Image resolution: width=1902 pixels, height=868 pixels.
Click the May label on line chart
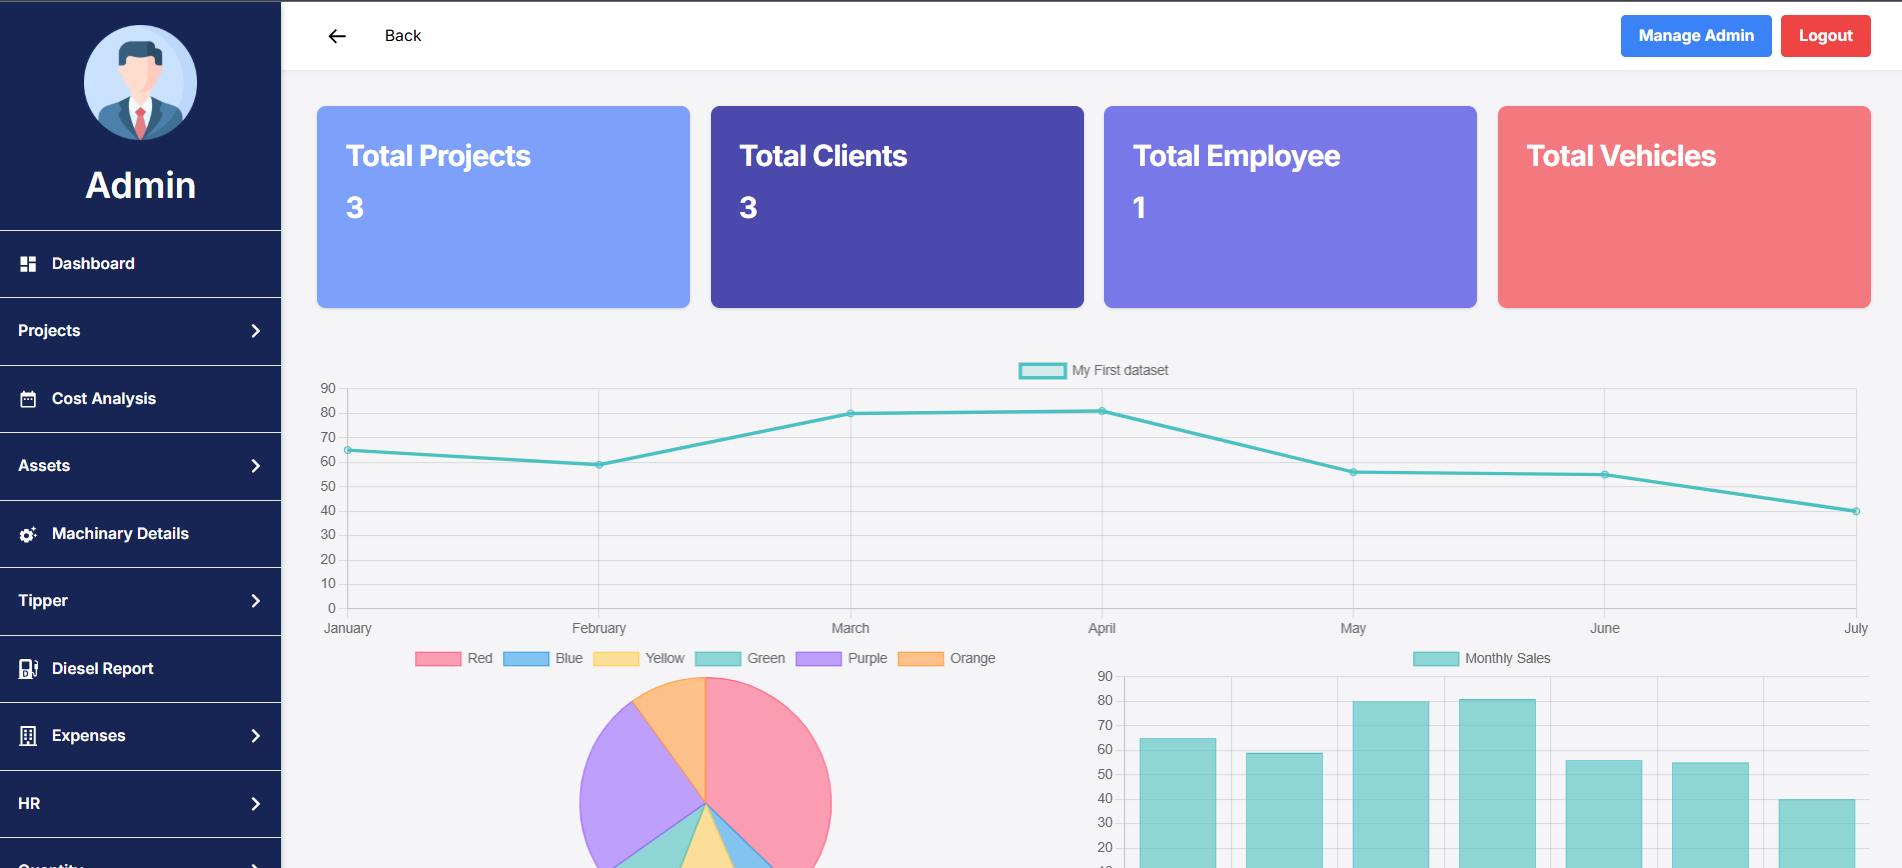pyautogui.click(x=1353, y=628)
